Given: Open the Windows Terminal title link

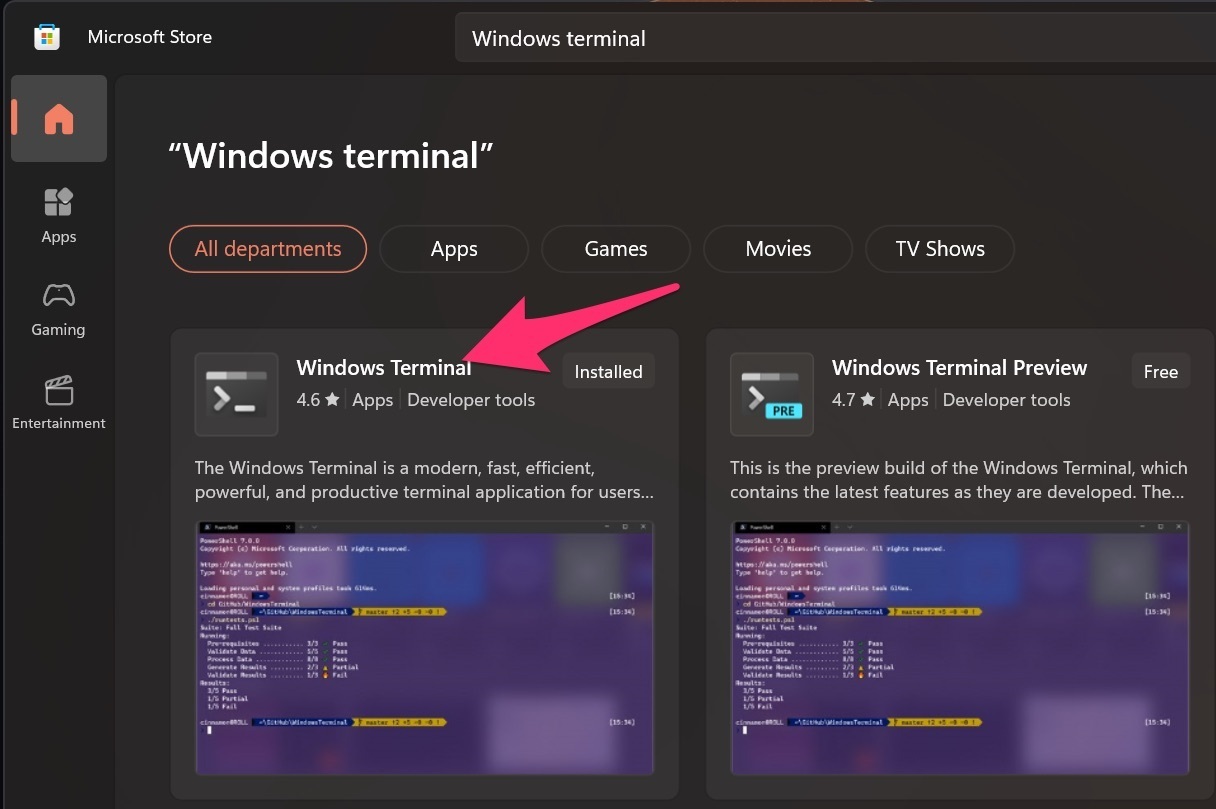Looking at the screenshot, I should [x=384, y=367].
